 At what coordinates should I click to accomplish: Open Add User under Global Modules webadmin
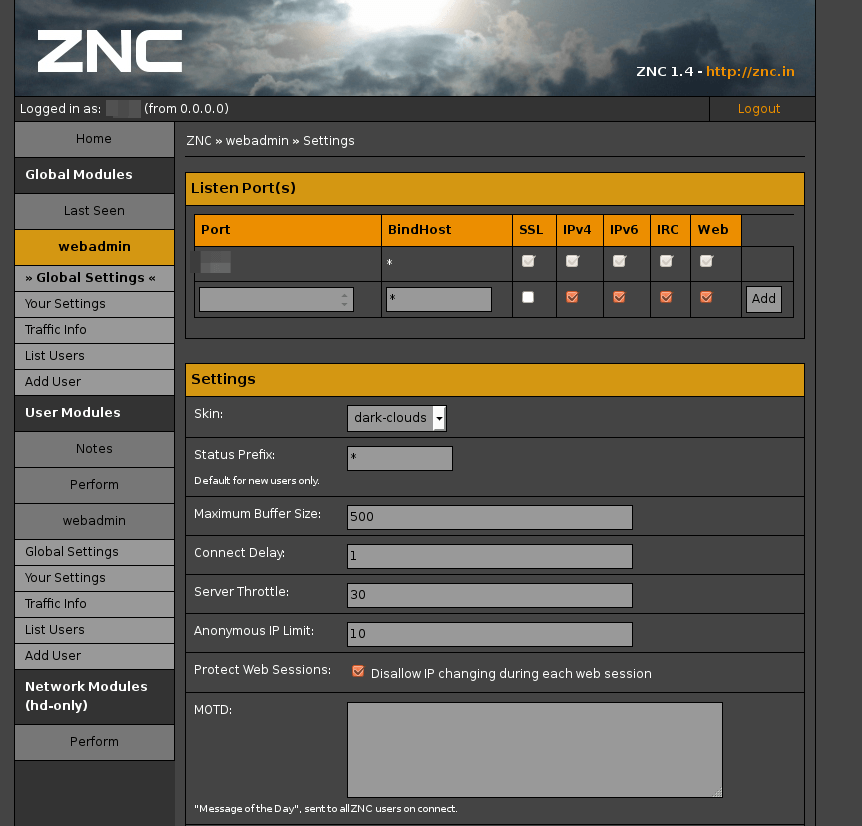pyautogui.click(x=94, y=381)
